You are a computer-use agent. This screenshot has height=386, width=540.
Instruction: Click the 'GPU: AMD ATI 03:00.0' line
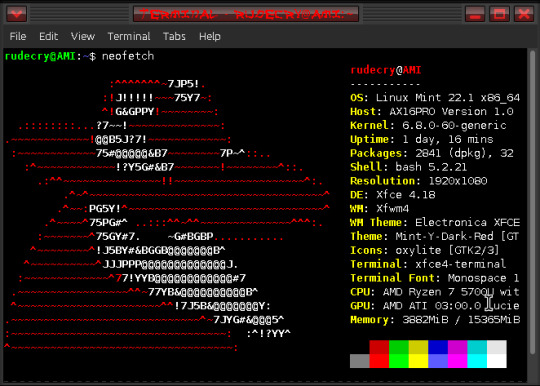coord(435,306)
